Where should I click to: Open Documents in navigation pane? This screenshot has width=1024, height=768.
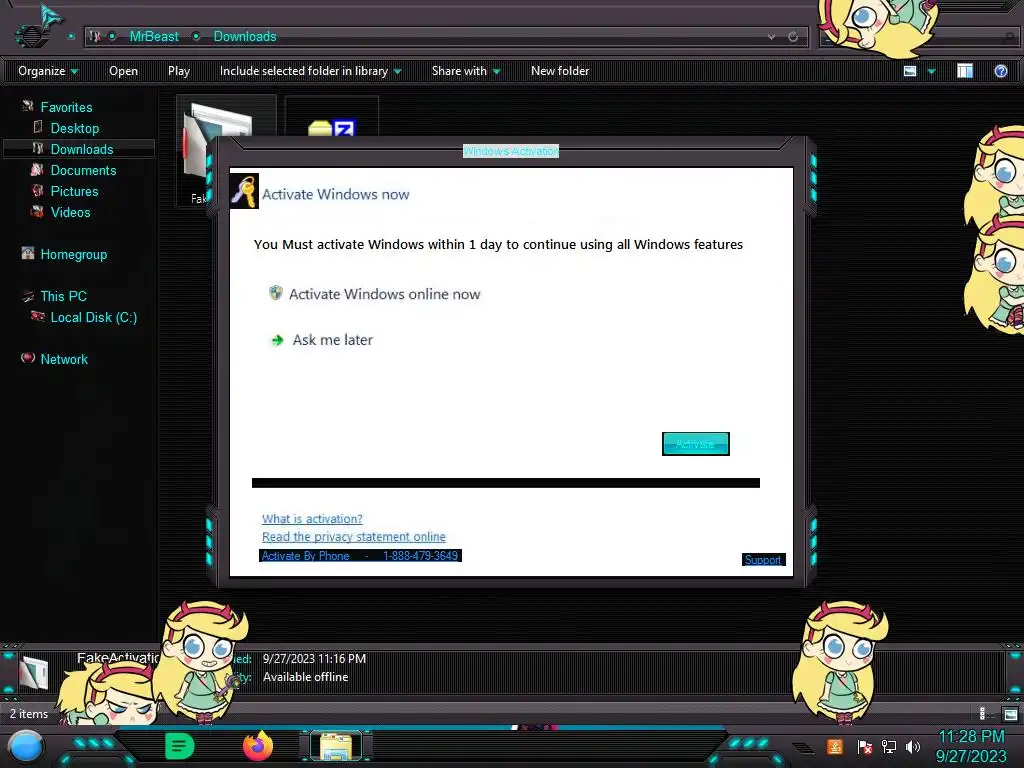[83, 170]
